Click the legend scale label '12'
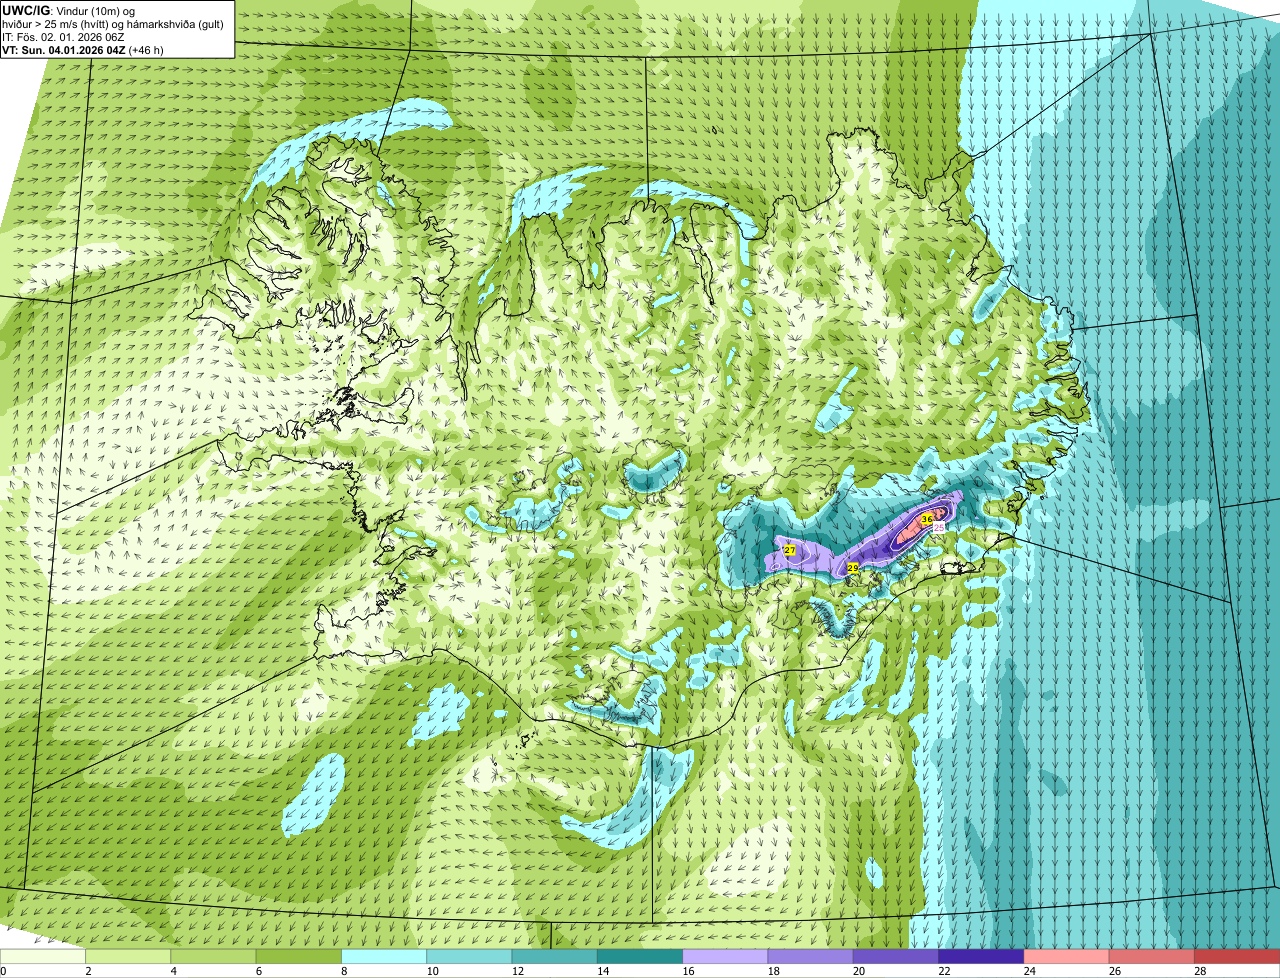This screenshot has height=978, width=1280. pyautogui.click(x=517, y=971)
